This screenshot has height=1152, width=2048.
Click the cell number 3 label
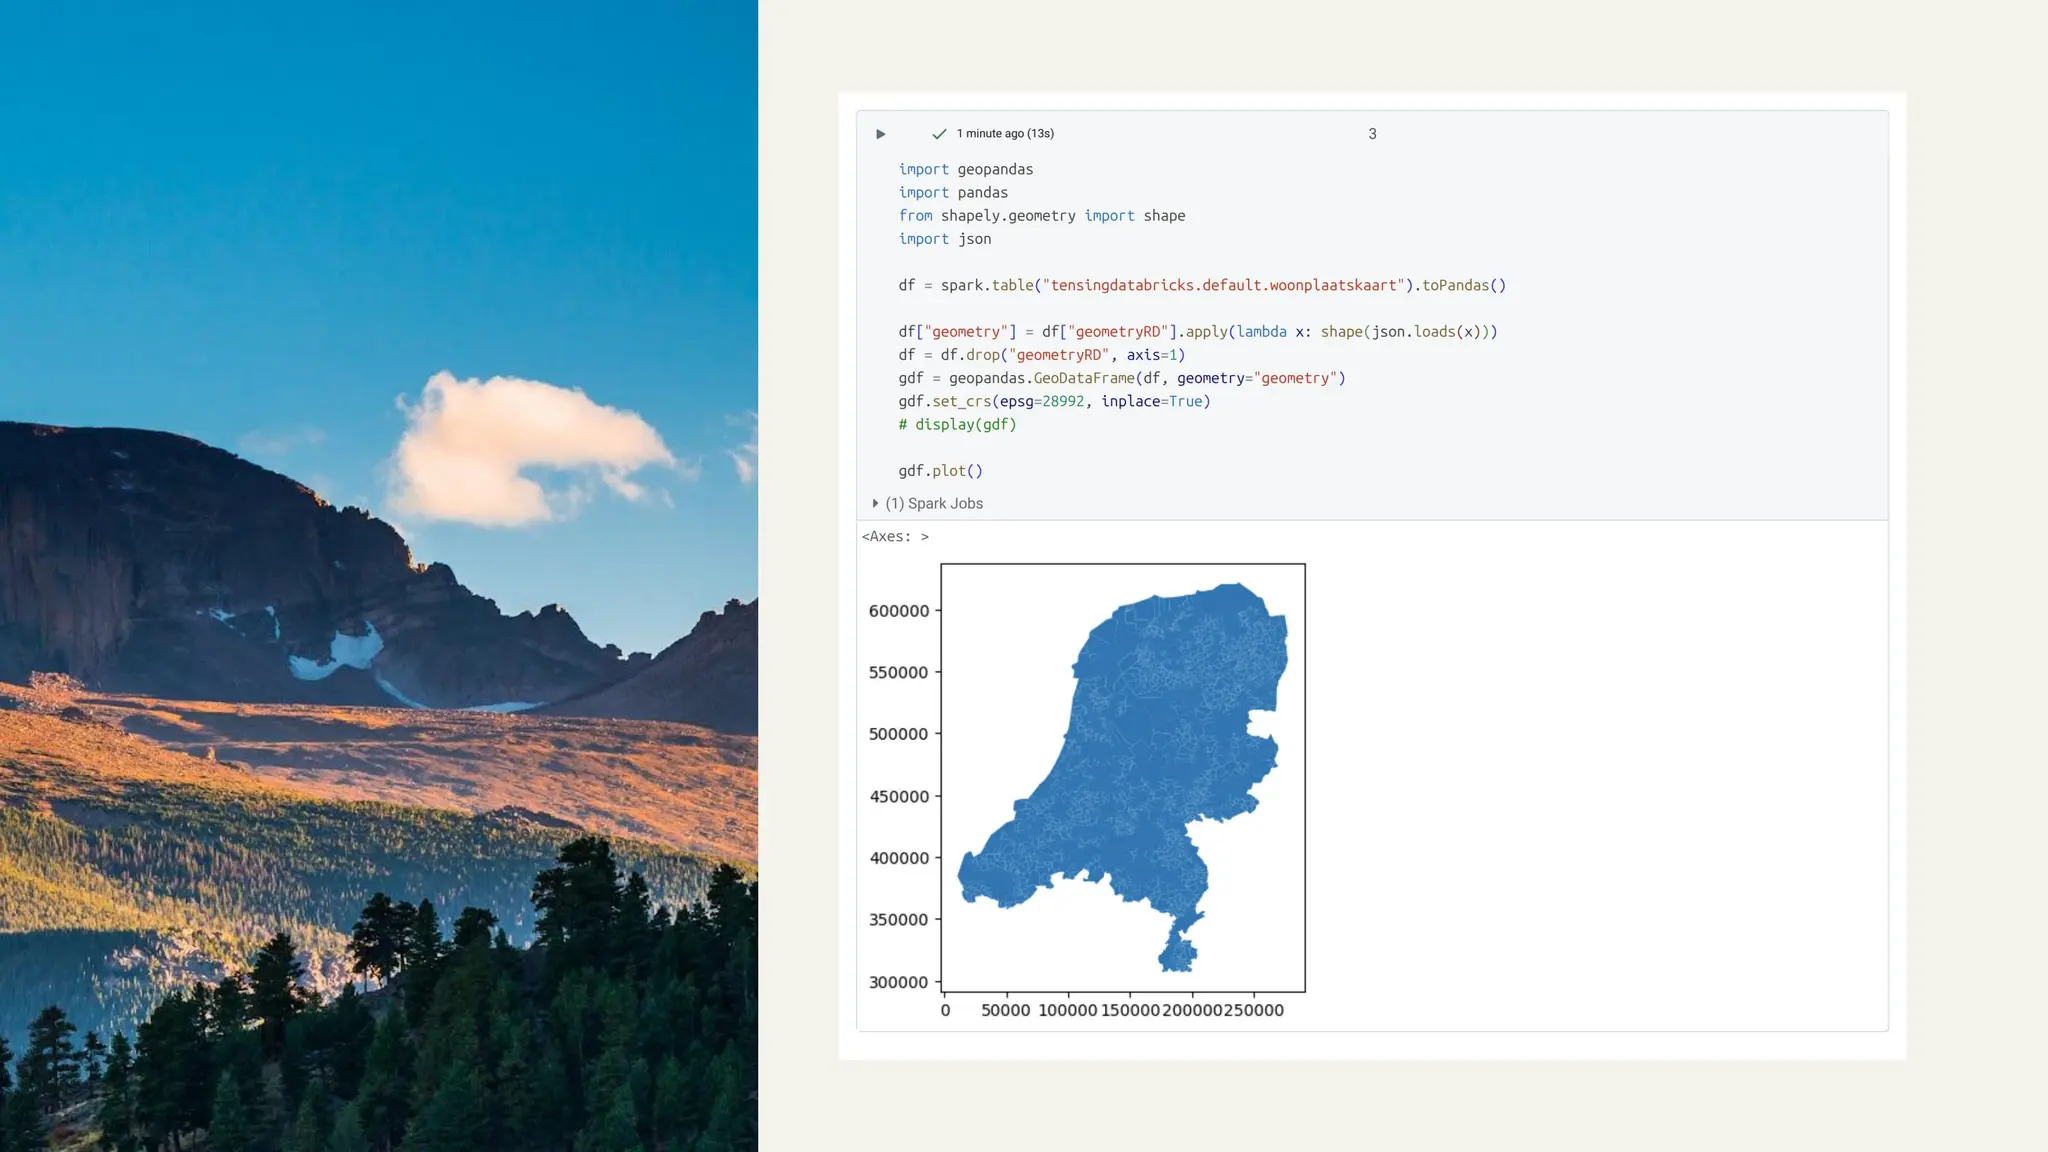[1372, 134]
